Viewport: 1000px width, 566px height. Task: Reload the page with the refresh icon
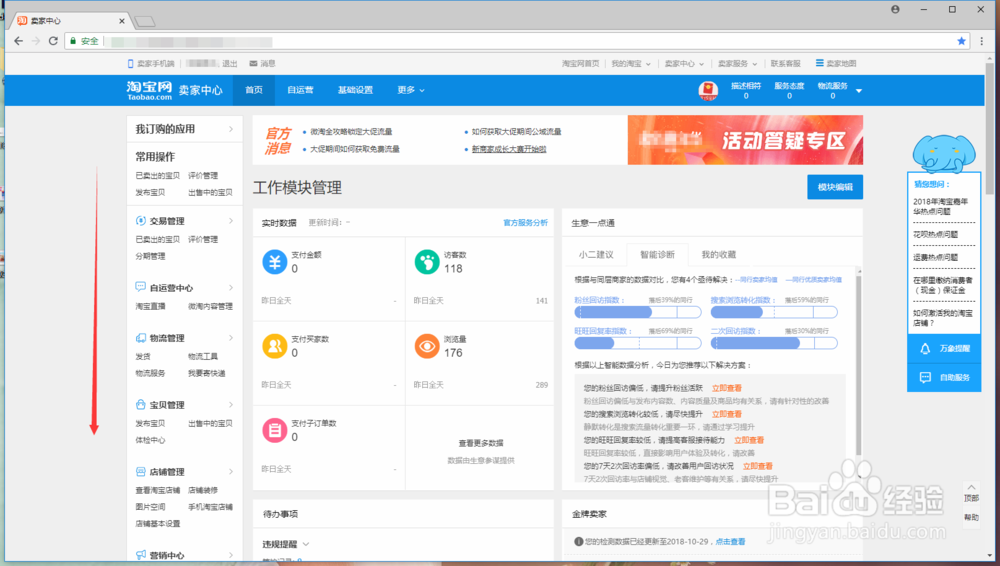(53, 41)
